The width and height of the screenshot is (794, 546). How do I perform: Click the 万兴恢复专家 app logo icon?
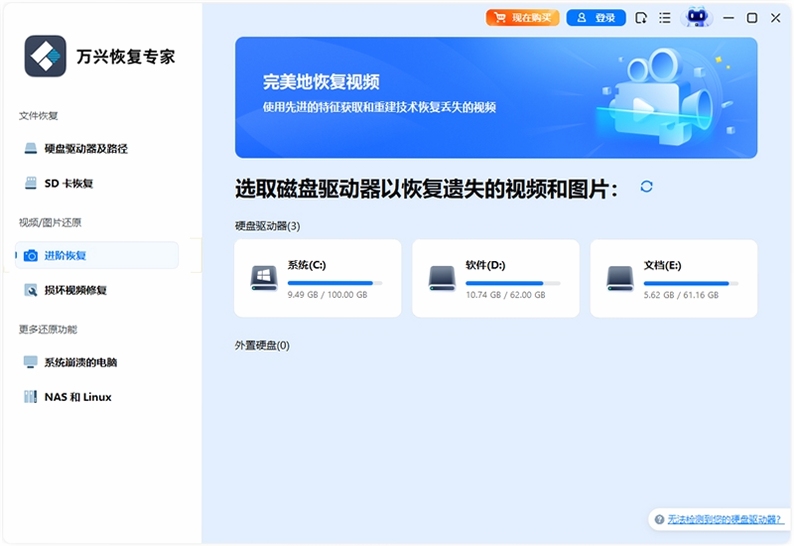(45, 56)
